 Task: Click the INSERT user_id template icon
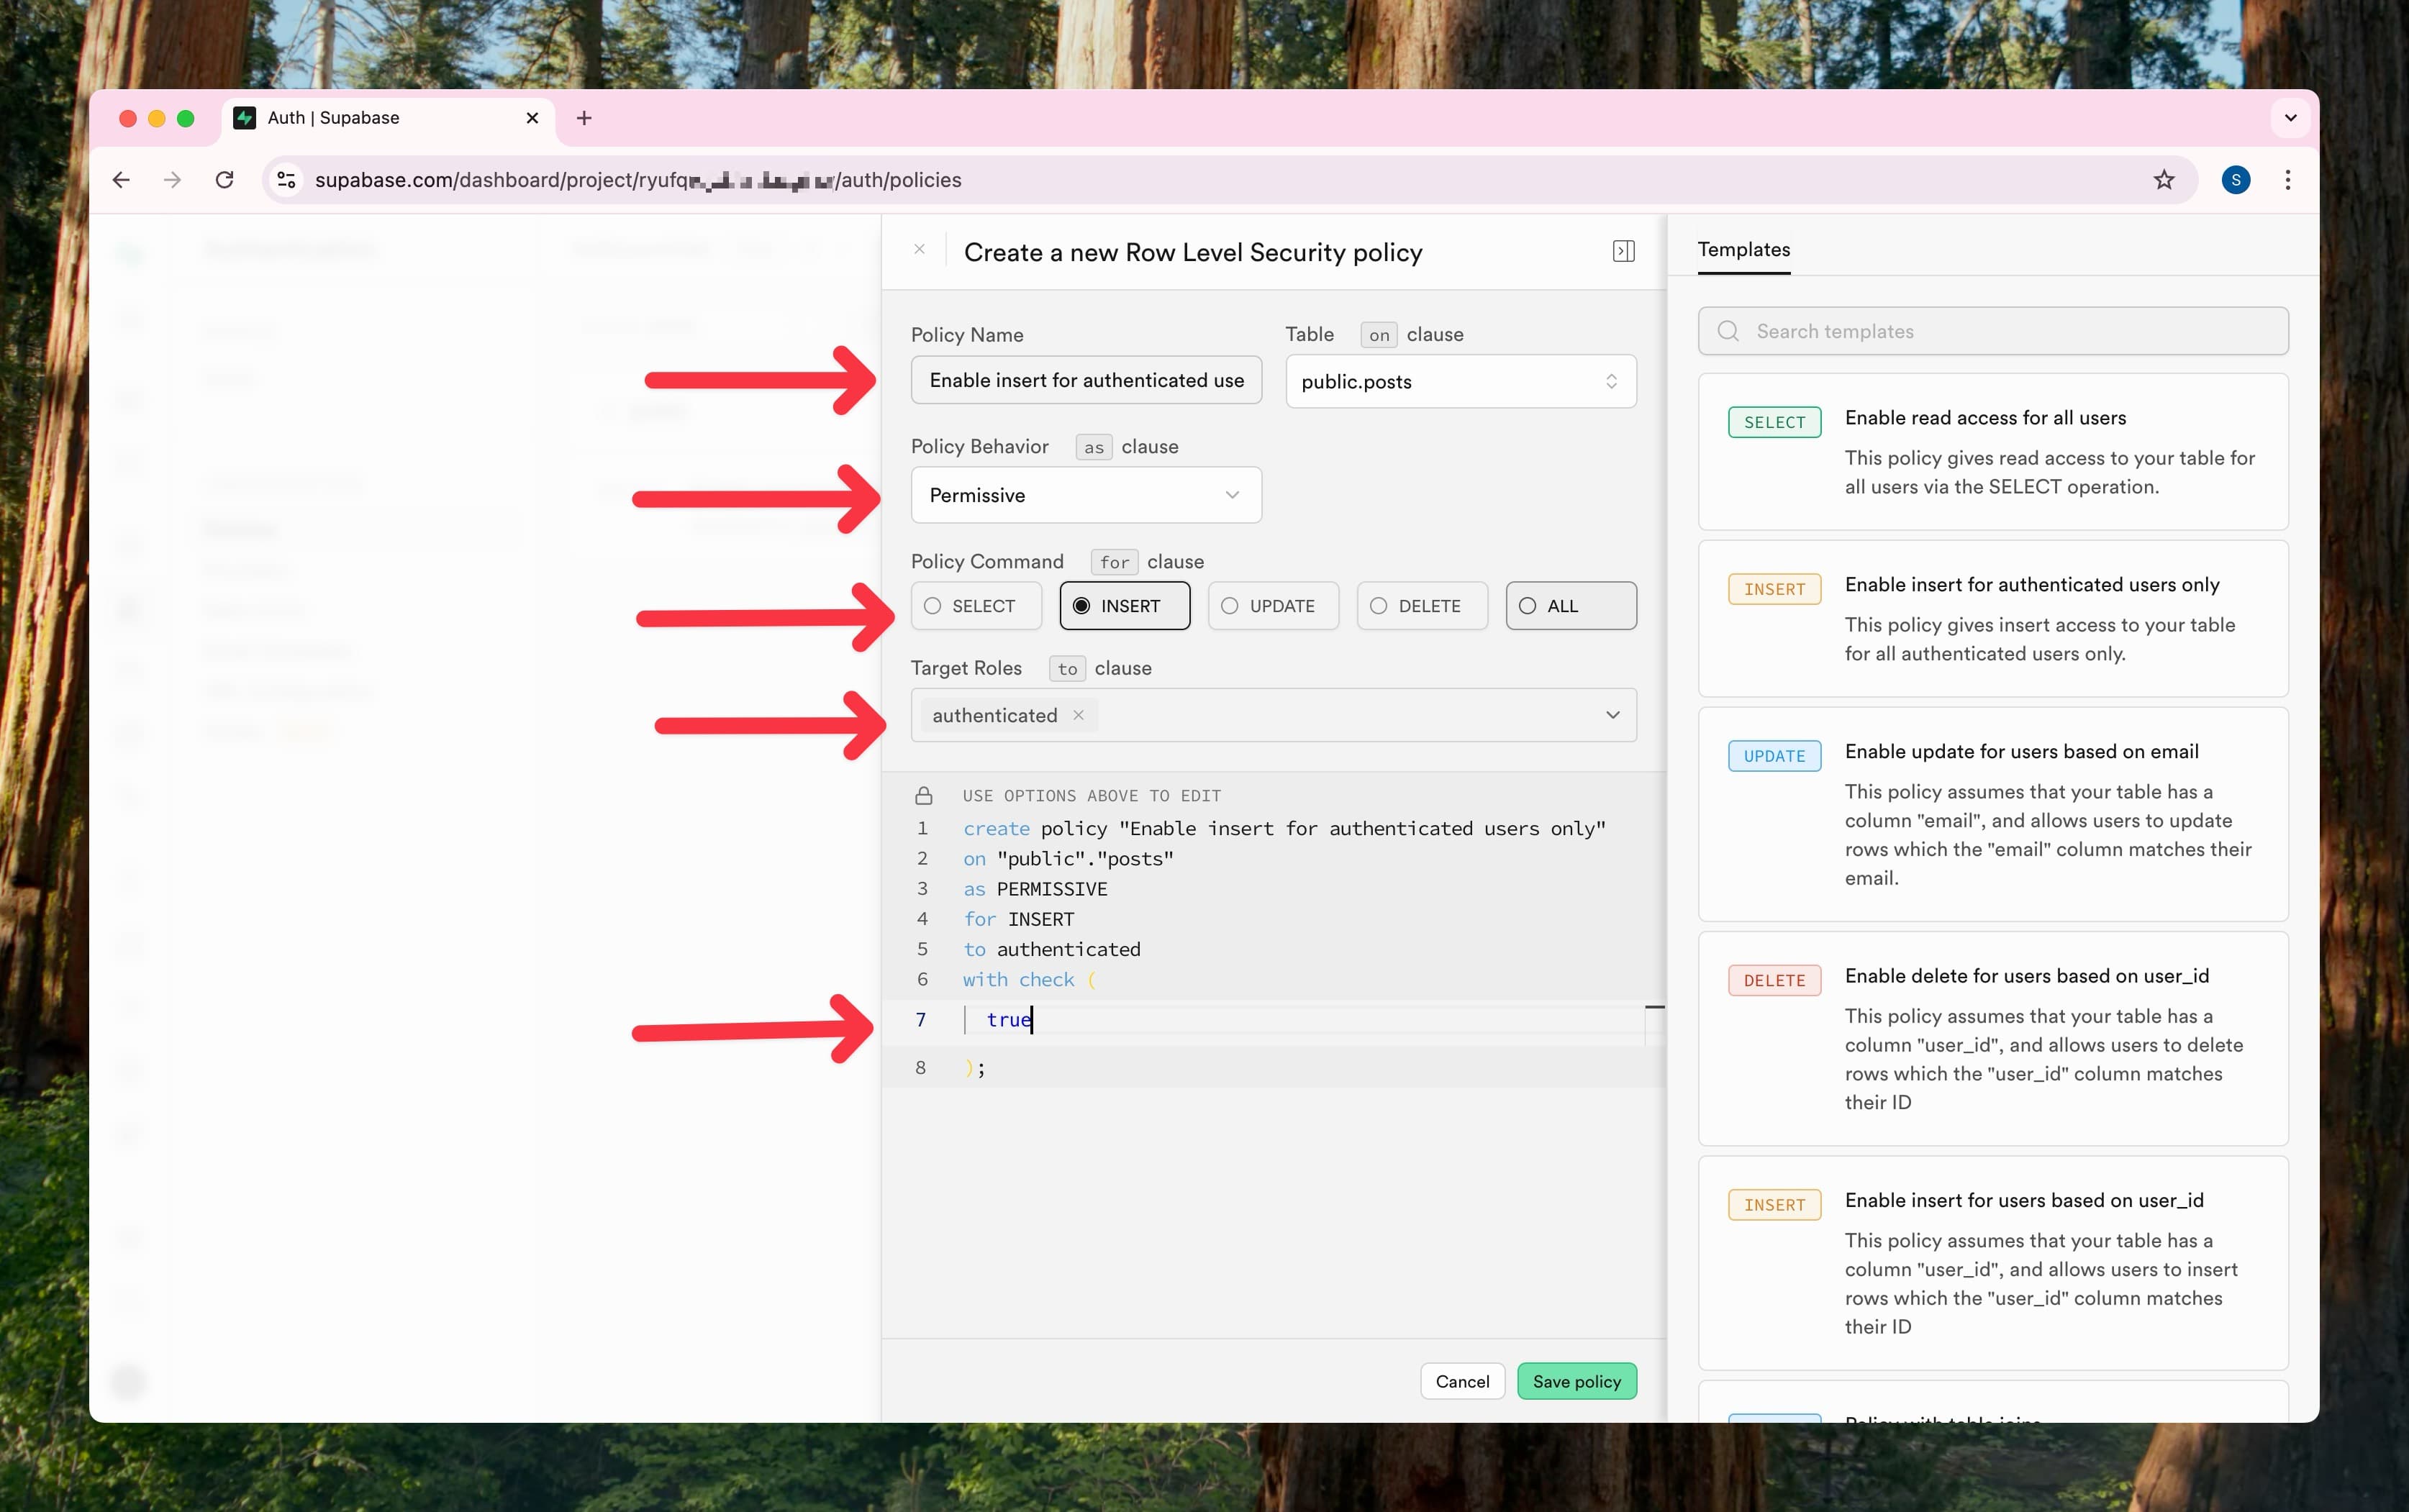1775,1203
